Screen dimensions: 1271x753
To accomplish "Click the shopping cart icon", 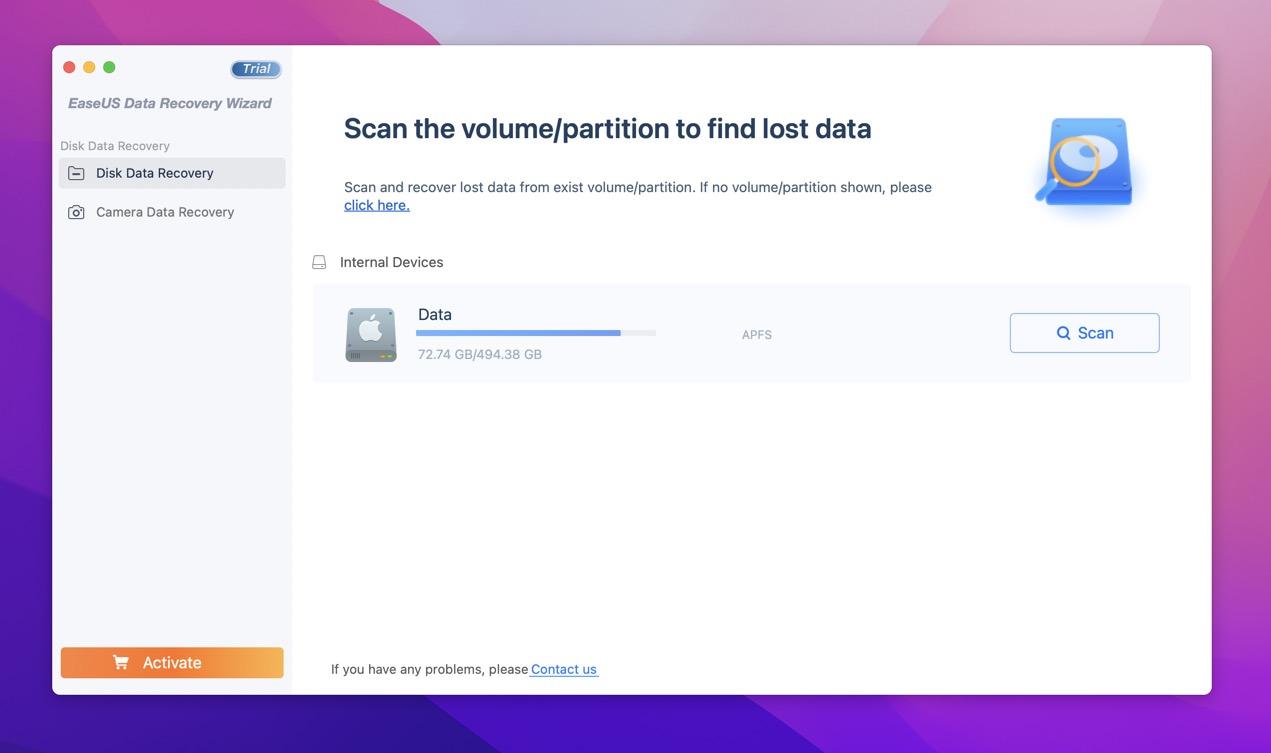I will point(121,662).
